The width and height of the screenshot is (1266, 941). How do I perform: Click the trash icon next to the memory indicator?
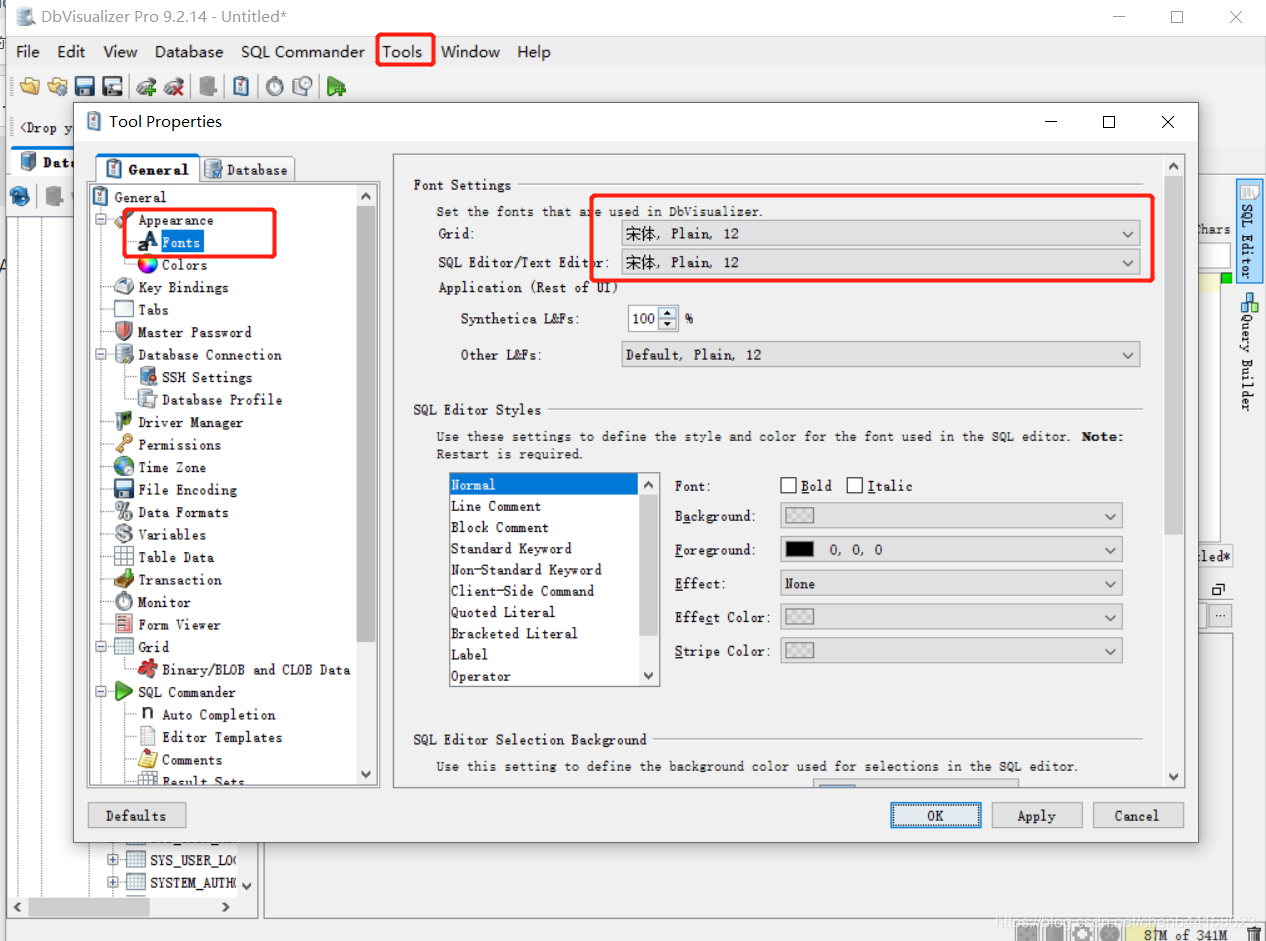pyautogui.click(x=1253, y=932)
